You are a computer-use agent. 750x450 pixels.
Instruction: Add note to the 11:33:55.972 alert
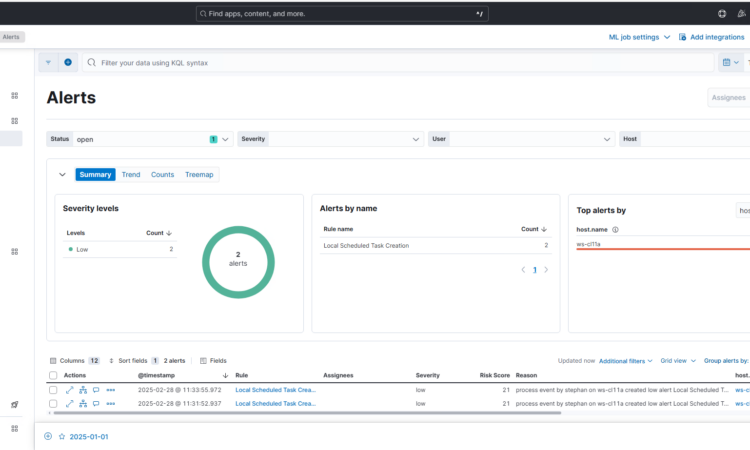(x=96, y=390)
